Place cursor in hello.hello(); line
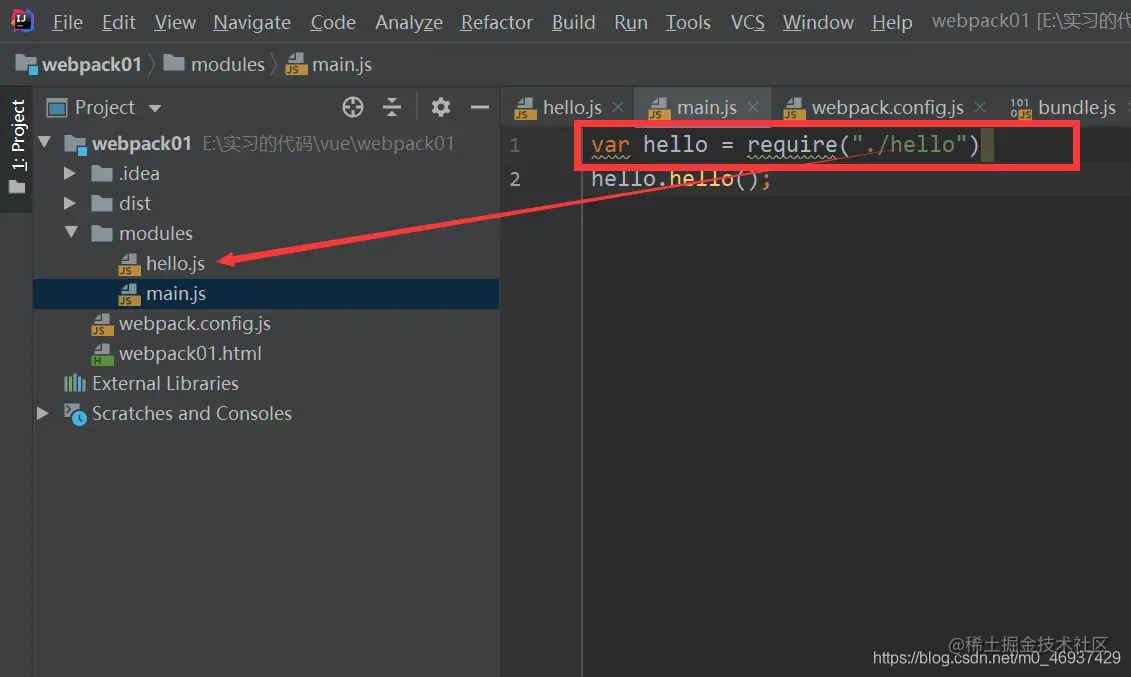This screenshot has height=677, width=1131. (680, 179)
